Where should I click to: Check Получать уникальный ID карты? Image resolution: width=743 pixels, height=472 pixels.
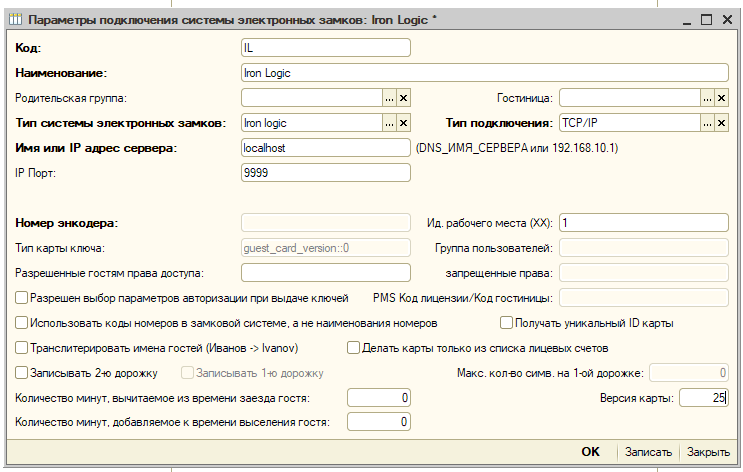tap(507, 323)
